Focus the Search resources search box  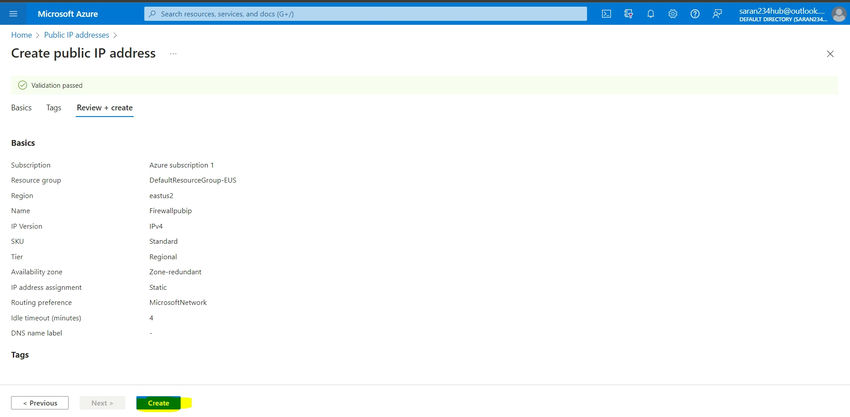pyautogui.click(x=365, y=14)
